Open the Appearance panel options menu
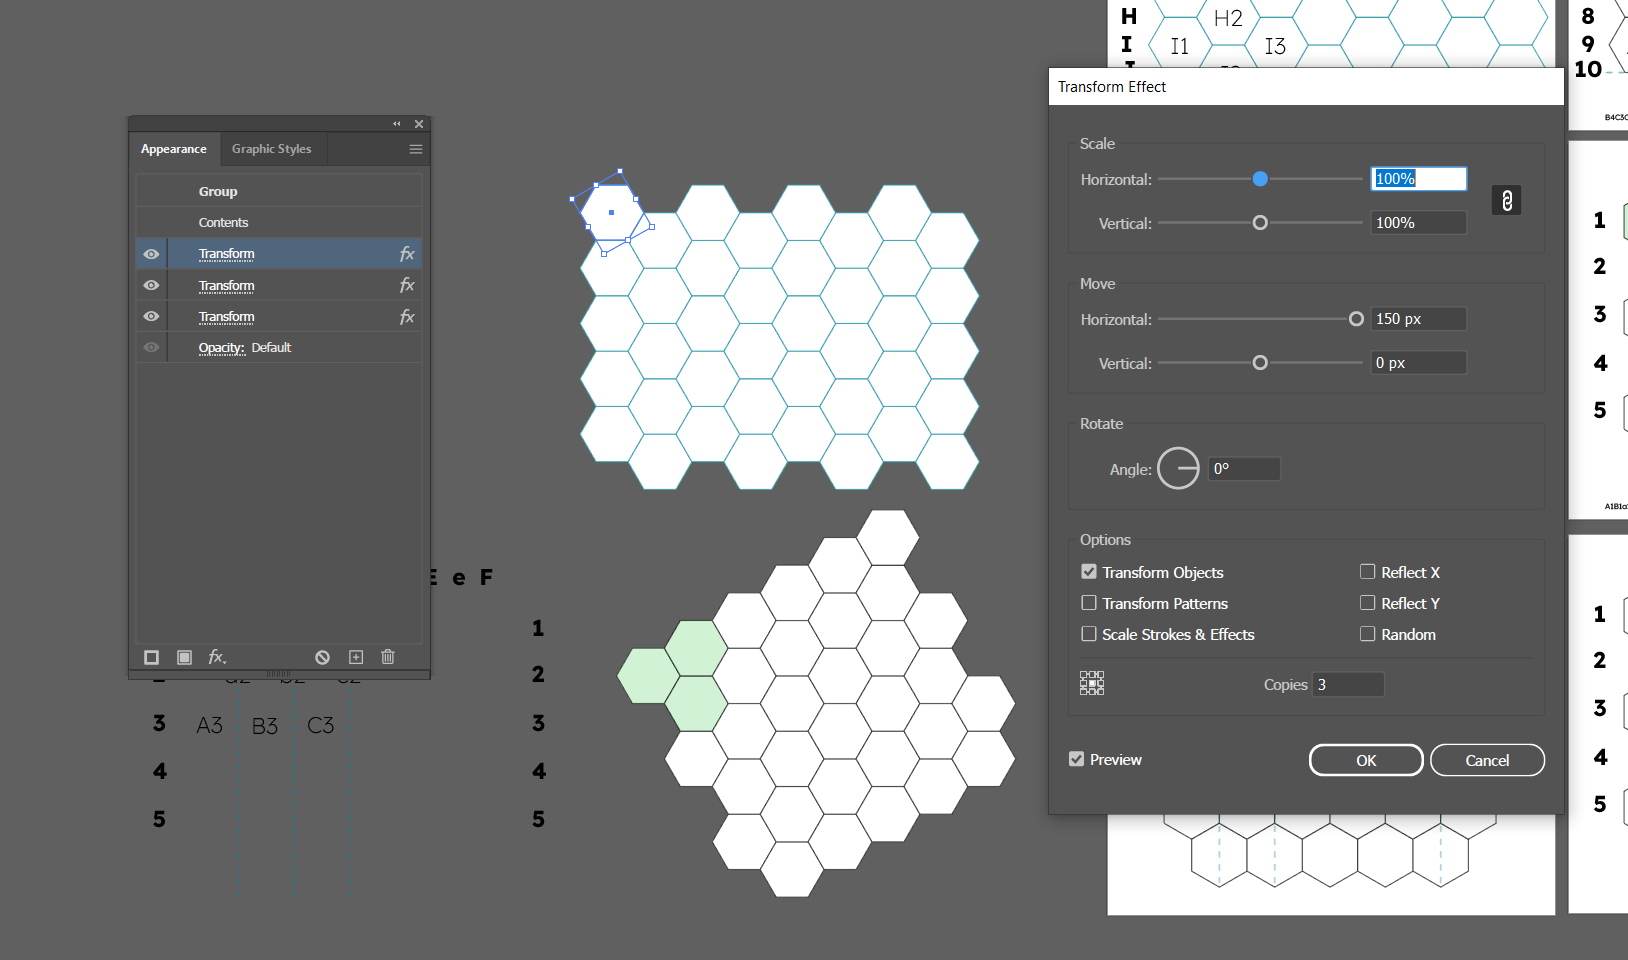The image size is (1628, 960). coord(416,149)
